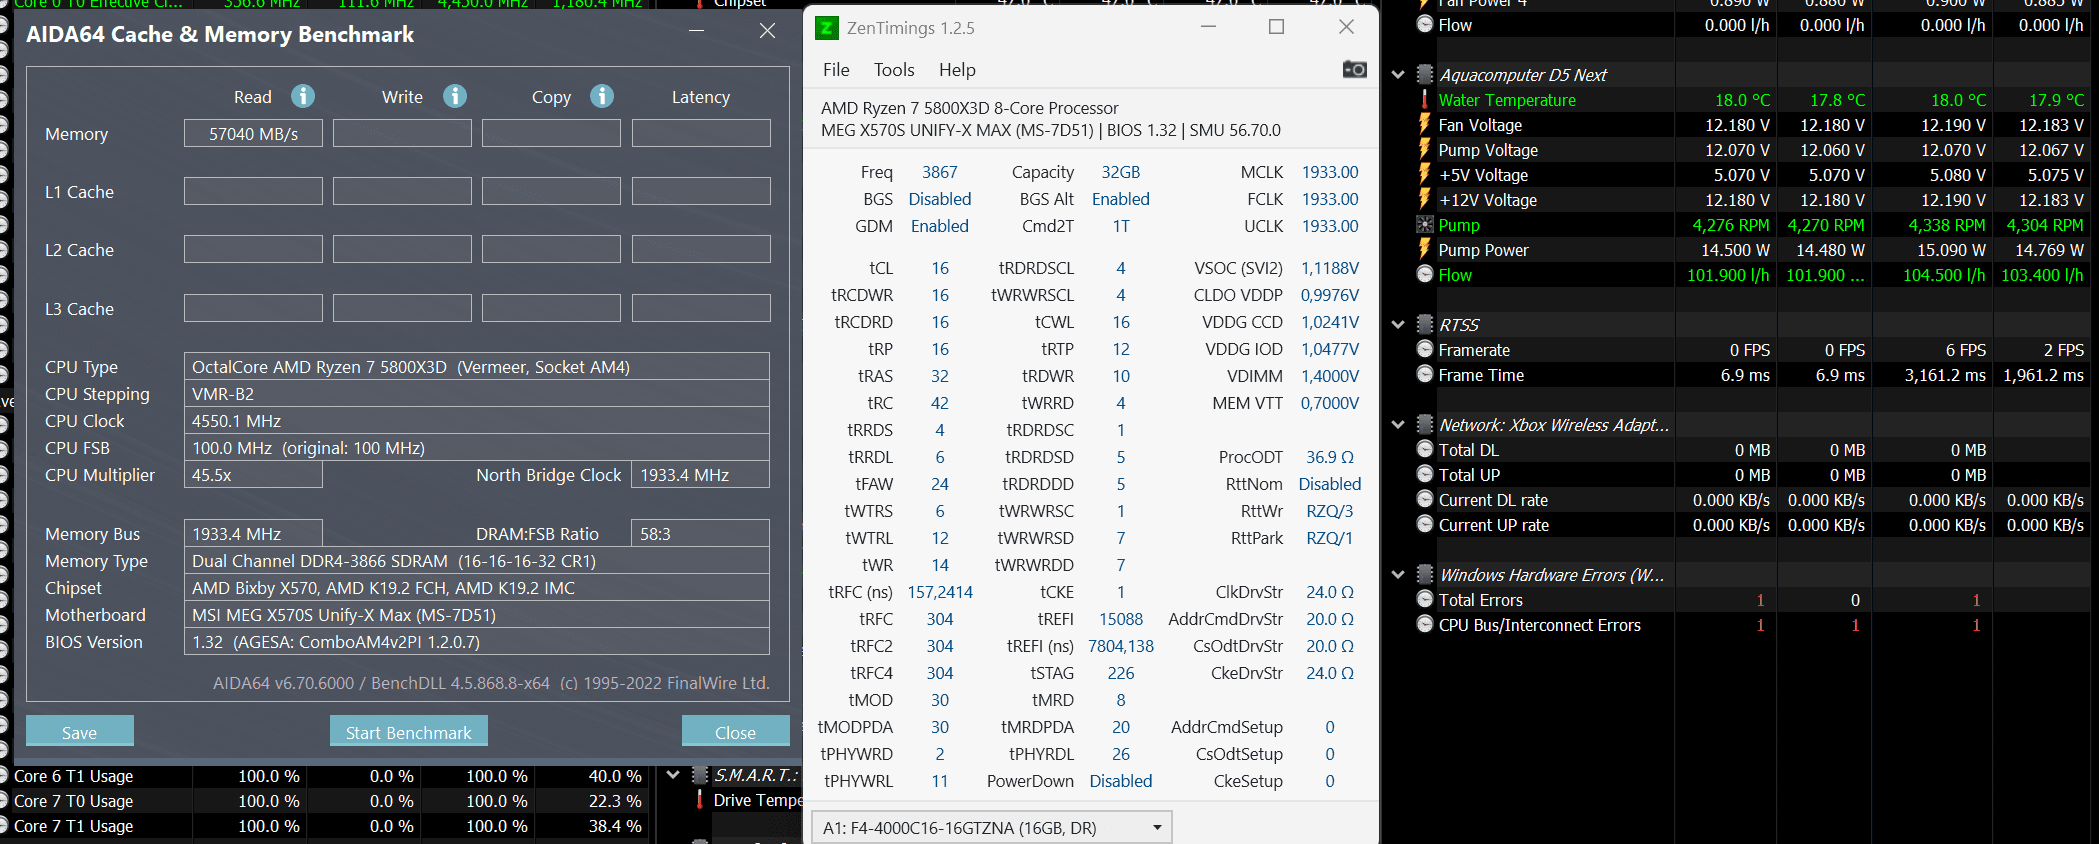The height and width of the screenshot is (844, 2099).
Task: Click the CPU Type value text
Action: click(411, 367)
